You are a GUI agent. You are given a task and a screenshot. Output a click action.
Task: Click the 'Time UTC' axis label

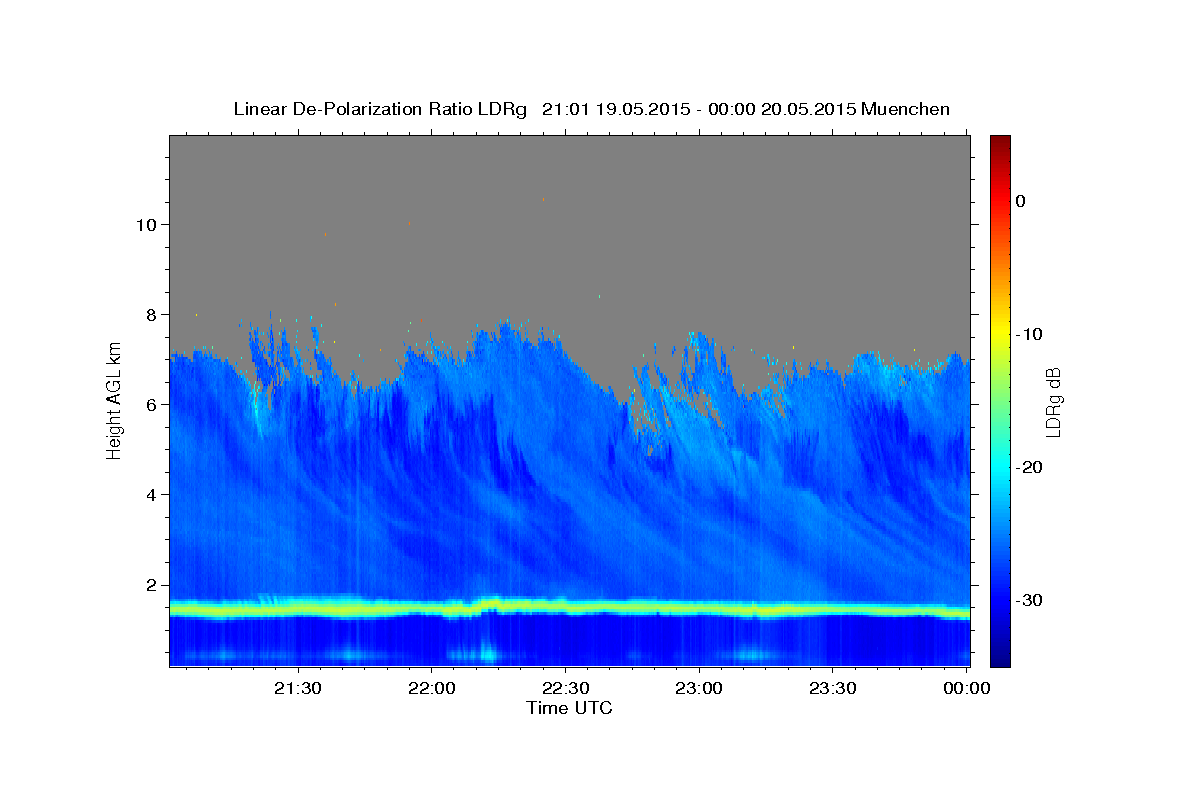pos(569,708)
